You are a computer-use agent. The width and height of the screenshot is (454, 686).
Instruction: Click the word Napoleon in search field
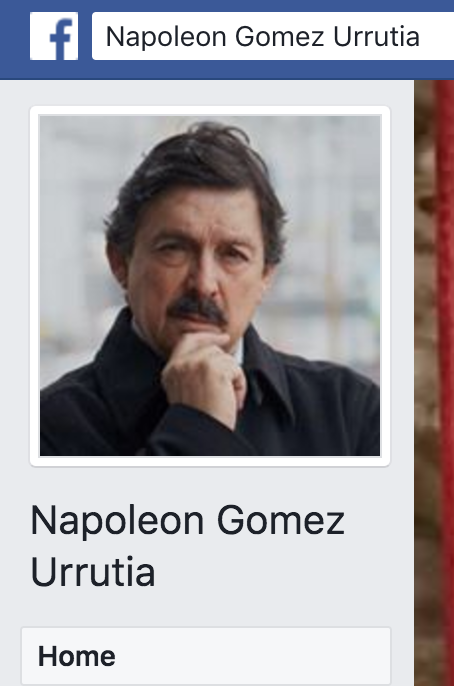(166, 37)
